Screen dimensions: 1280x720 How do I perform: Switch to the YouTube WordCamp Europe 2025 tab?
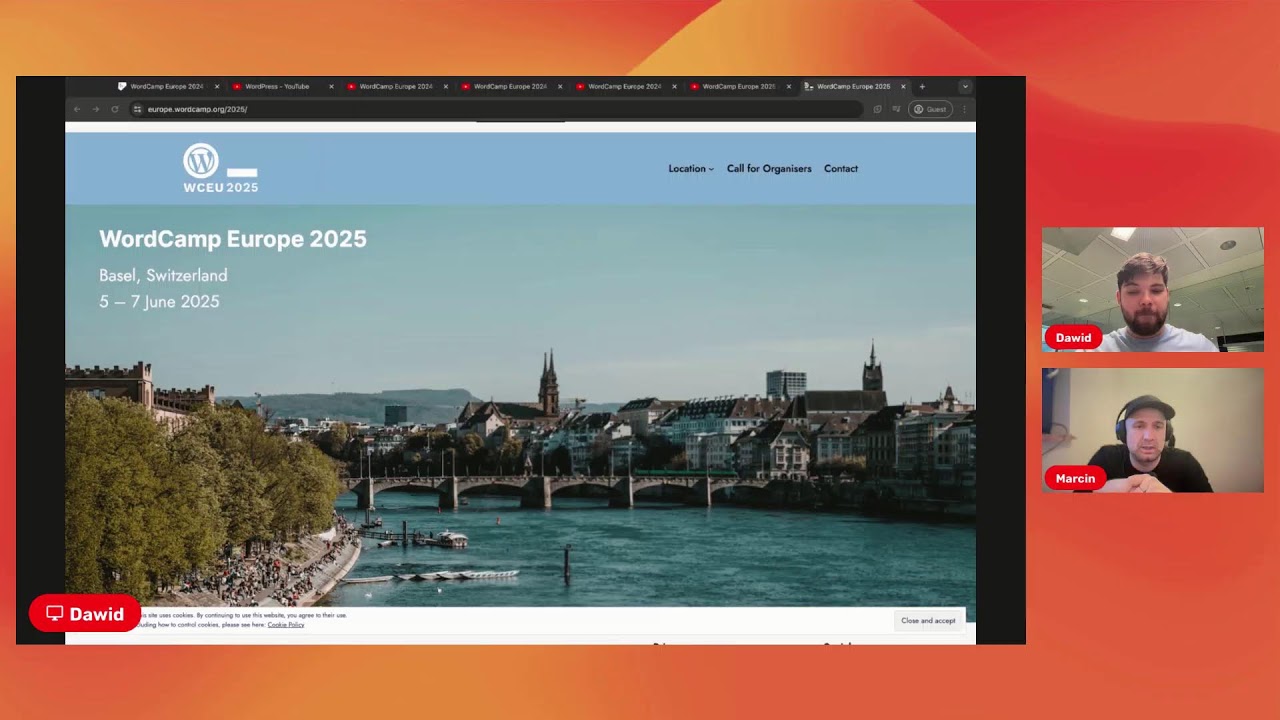(738, 86)
